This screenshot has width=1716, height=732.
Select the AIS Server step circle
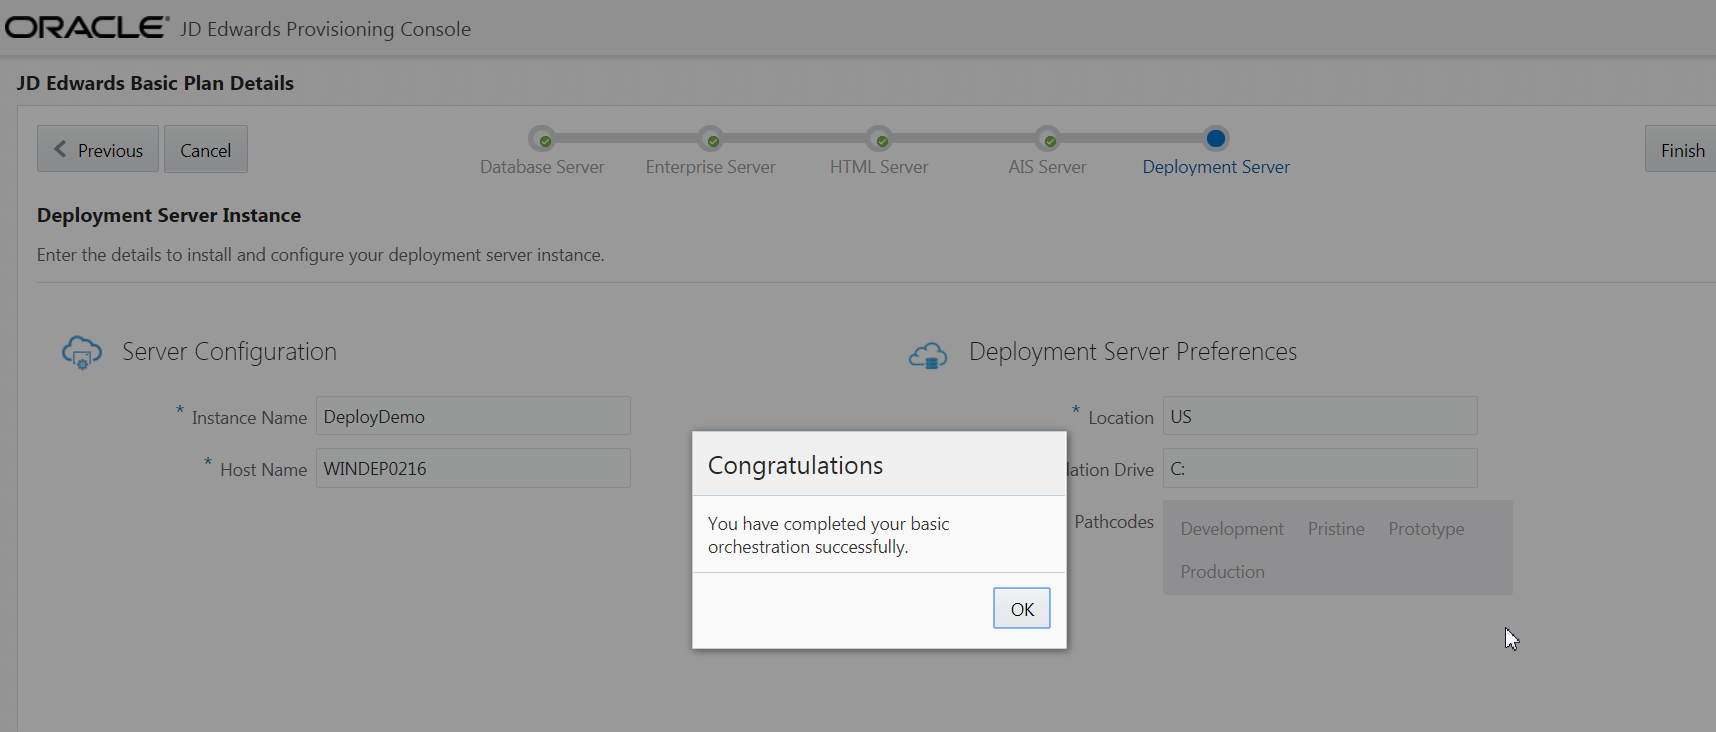(1048, 139)
